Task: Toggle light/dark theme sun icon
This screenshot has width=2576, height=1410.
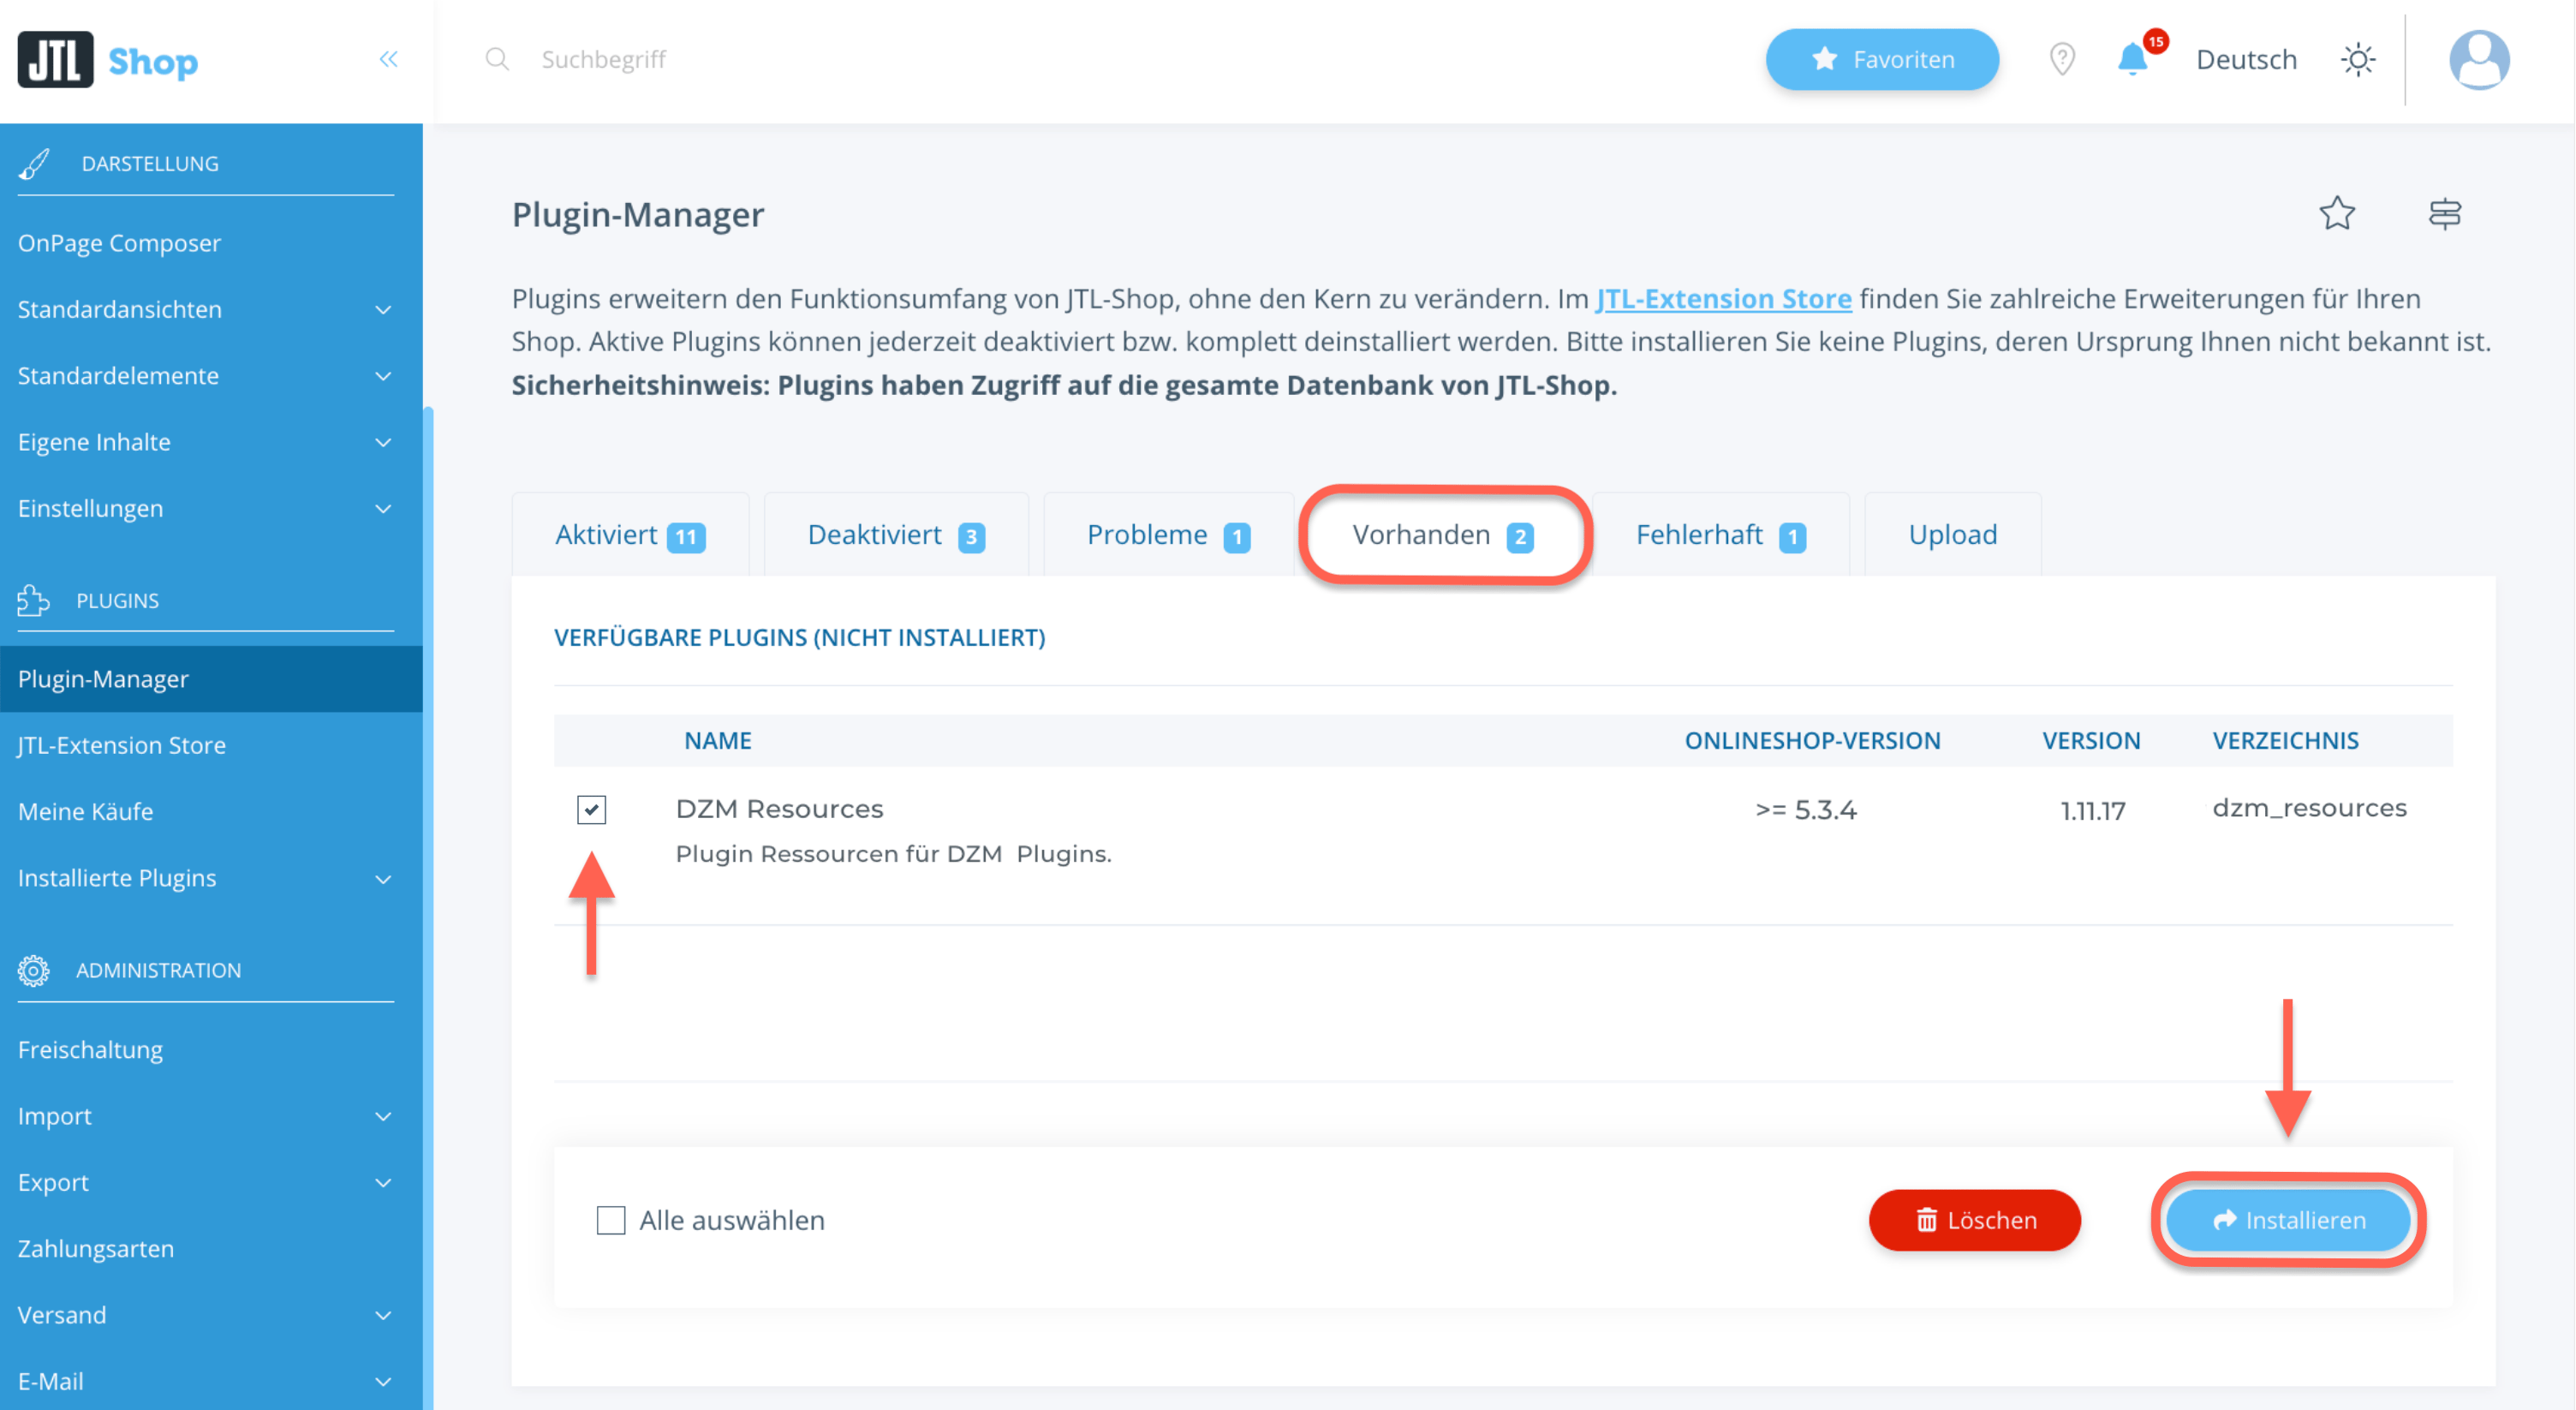Action: [2357, 59]
